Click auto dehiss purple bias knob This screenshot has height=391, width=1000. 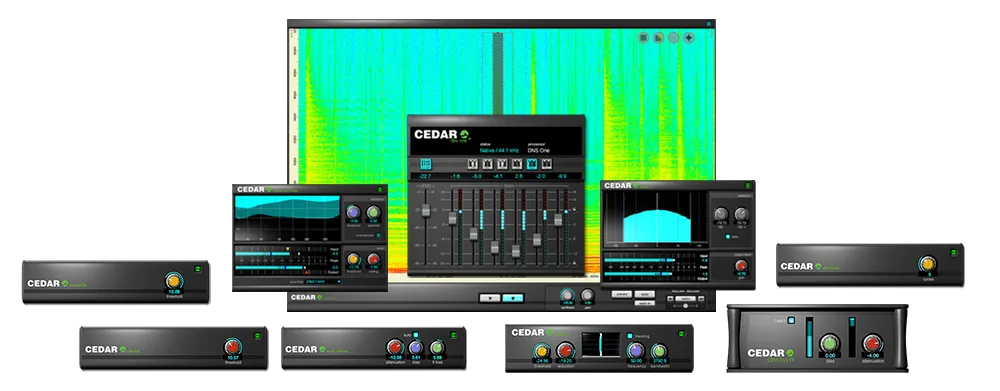(415, 348)
